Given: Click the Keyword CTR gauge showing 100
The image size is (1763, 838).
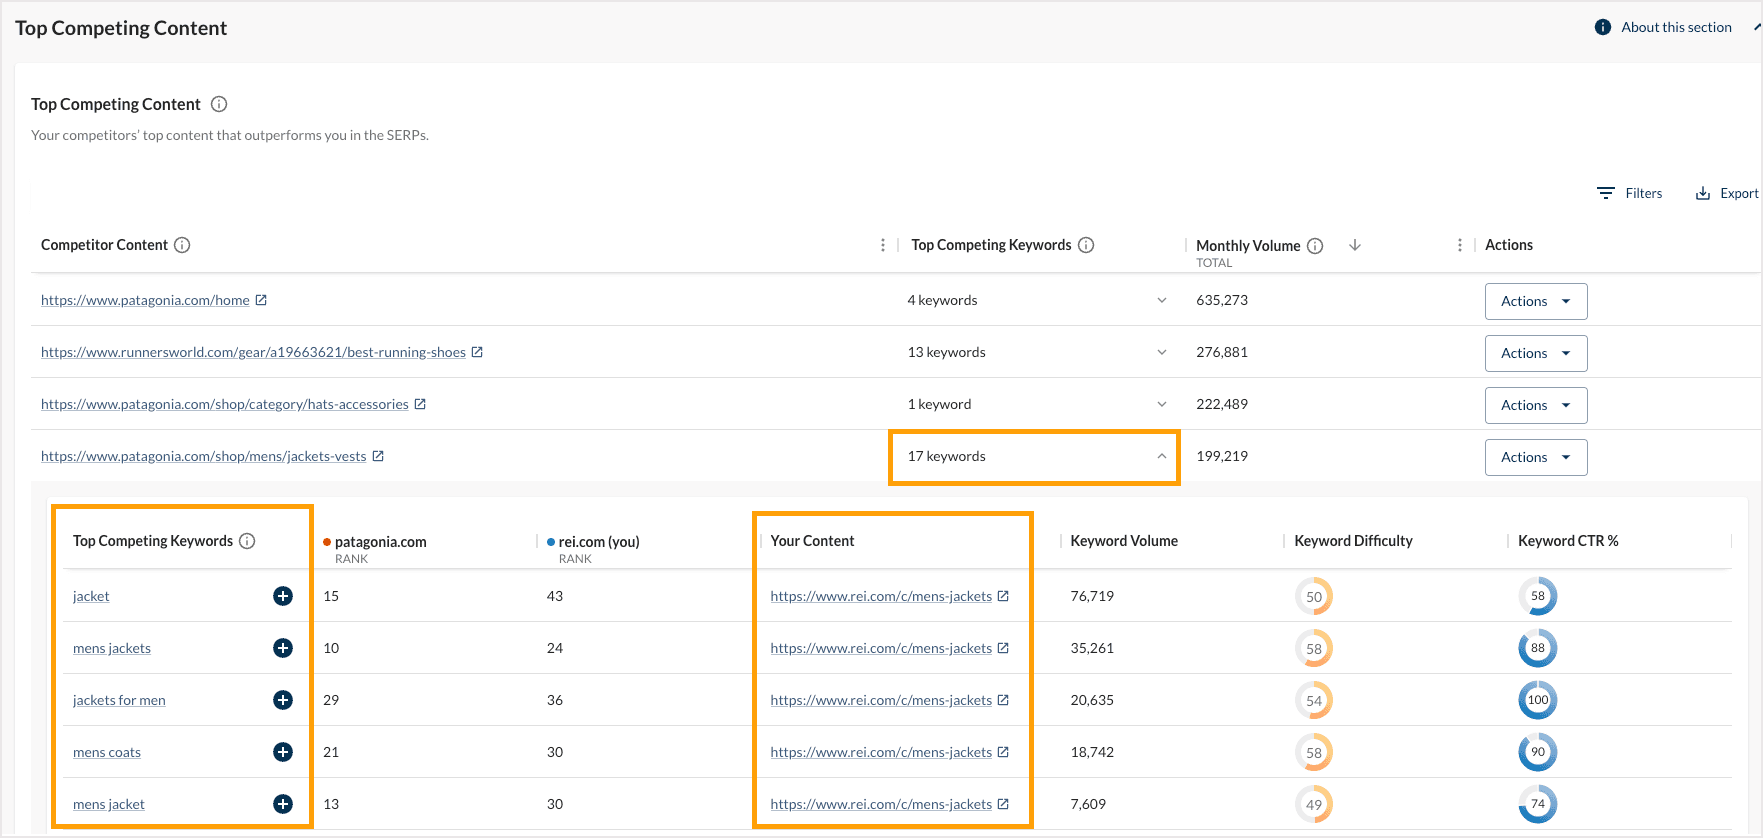Looking at the screenshot, I should point(1537,700).
